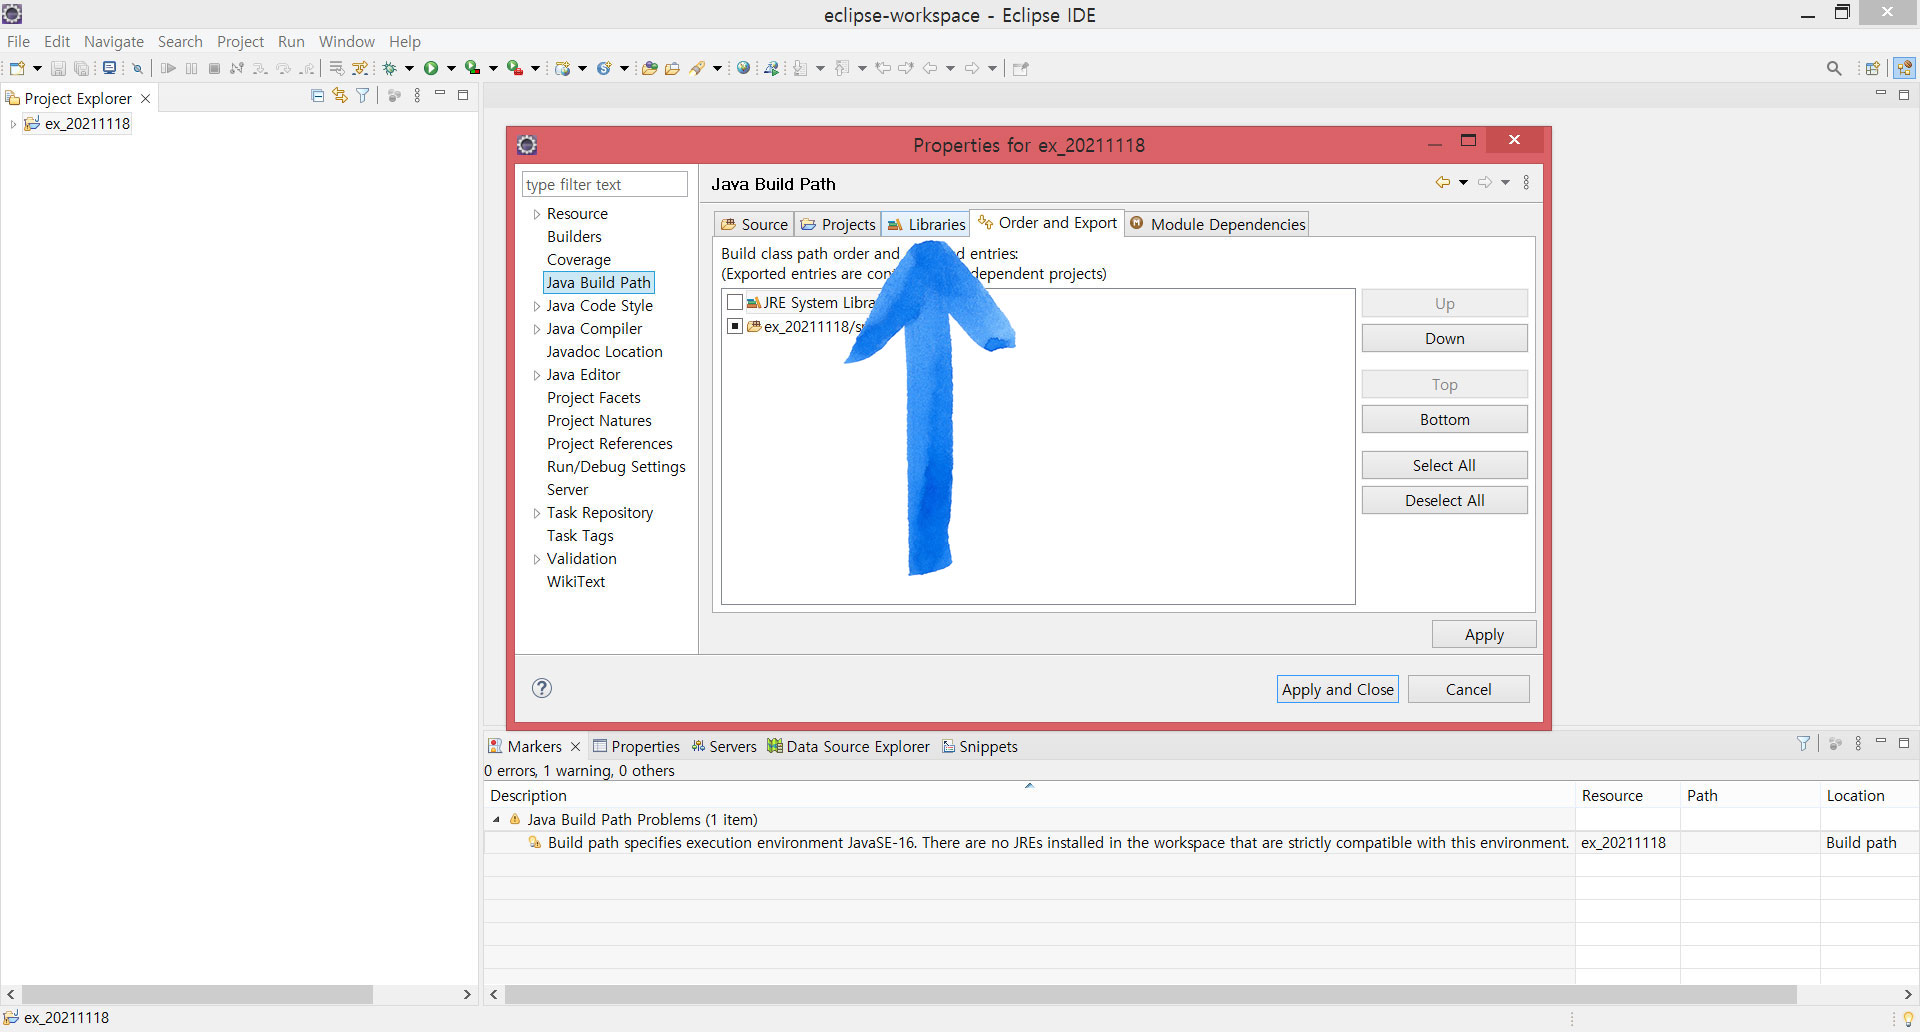Click the flashlight Search icon
The image size is (1920, 1032).
[698, 68]
